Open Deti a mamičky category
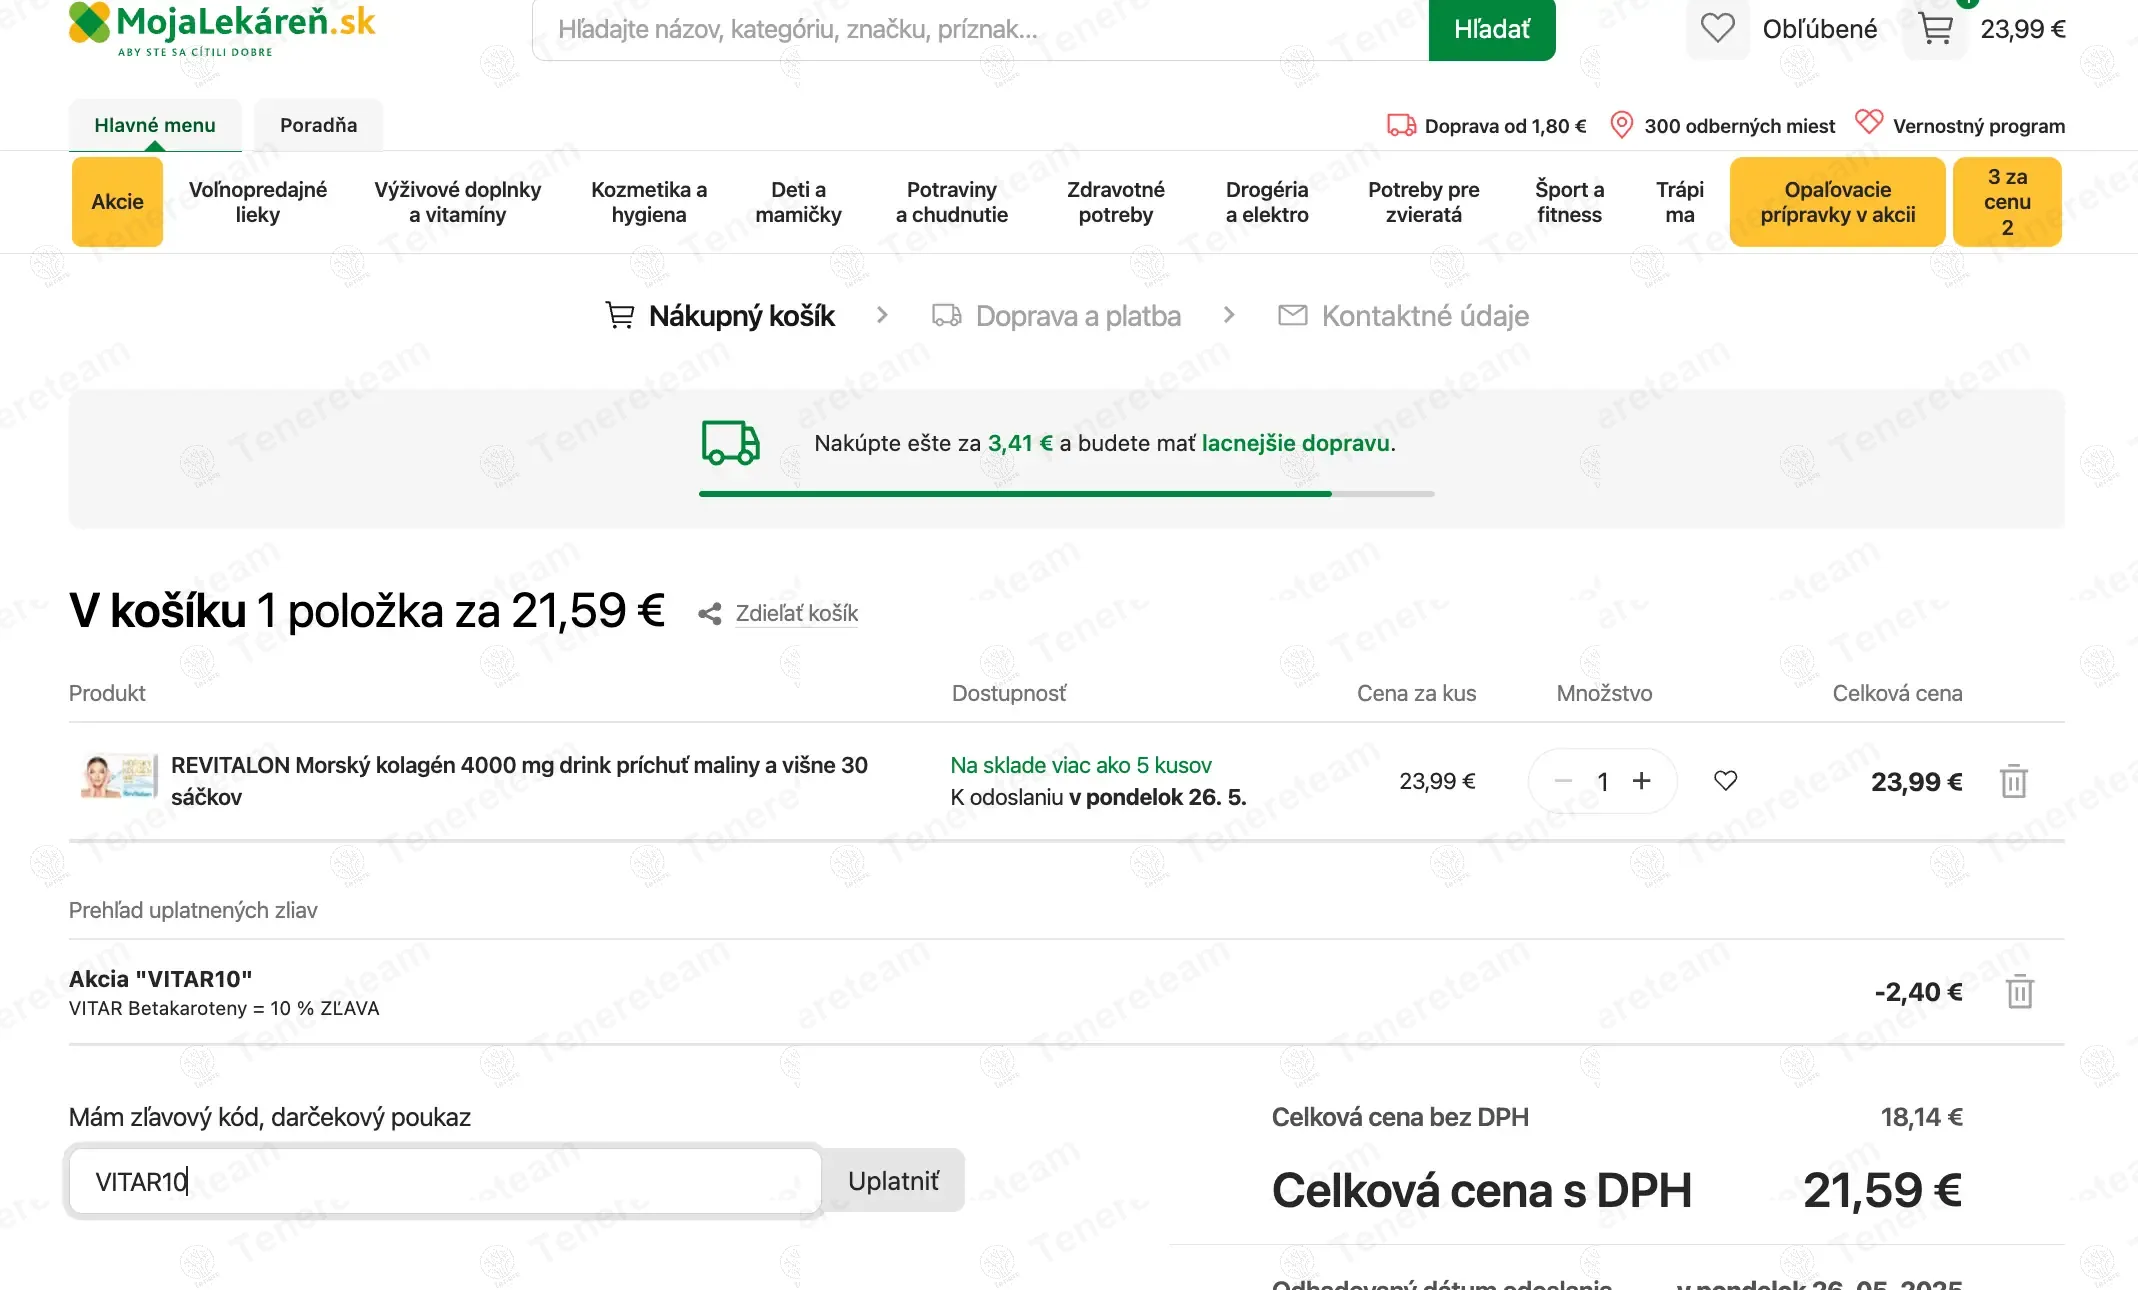The height and width of the screenshot is (1290, 2138). tap(798, 202)
